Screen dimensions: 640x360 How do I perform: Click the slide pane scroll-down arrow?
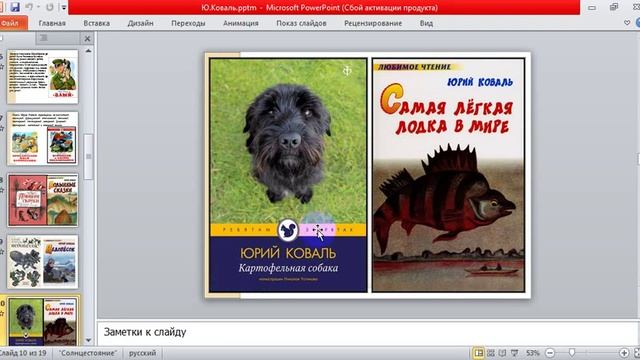click(89, 340)
